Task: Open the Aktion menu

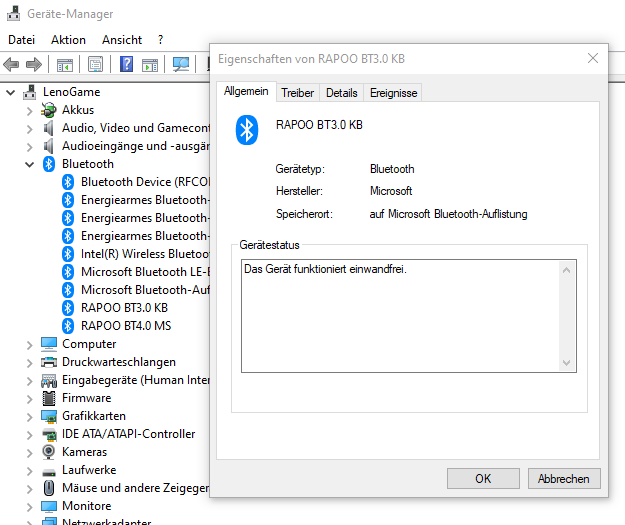Action: coord(68,40)
